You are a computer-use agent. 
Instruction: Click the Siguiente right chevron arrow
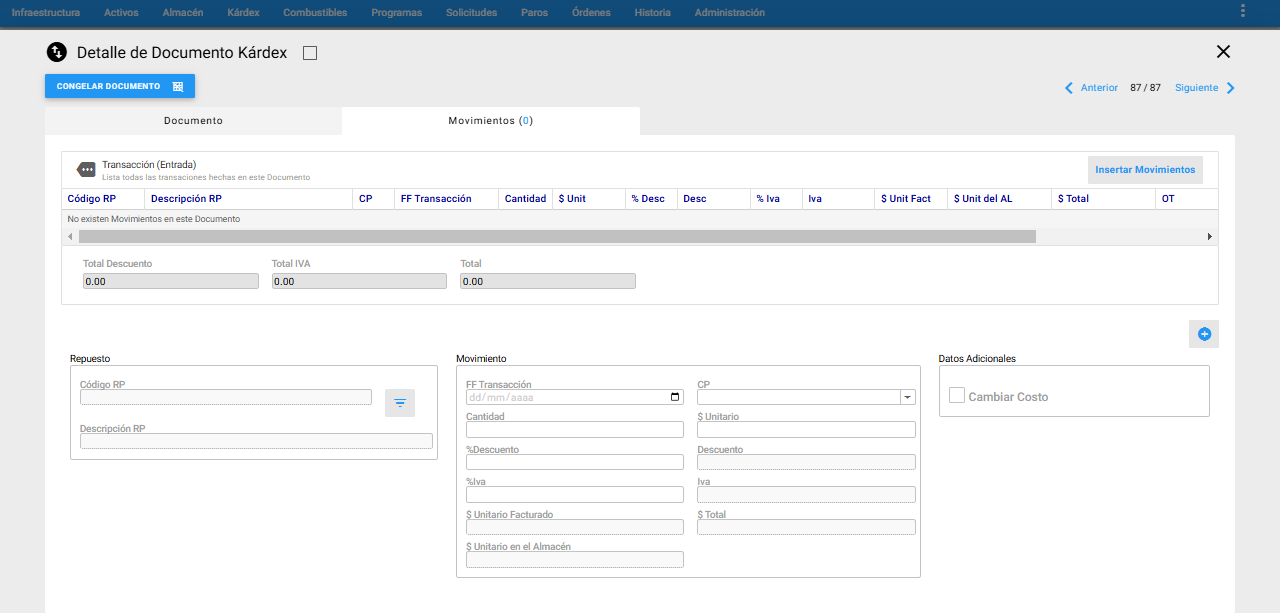1231,88
